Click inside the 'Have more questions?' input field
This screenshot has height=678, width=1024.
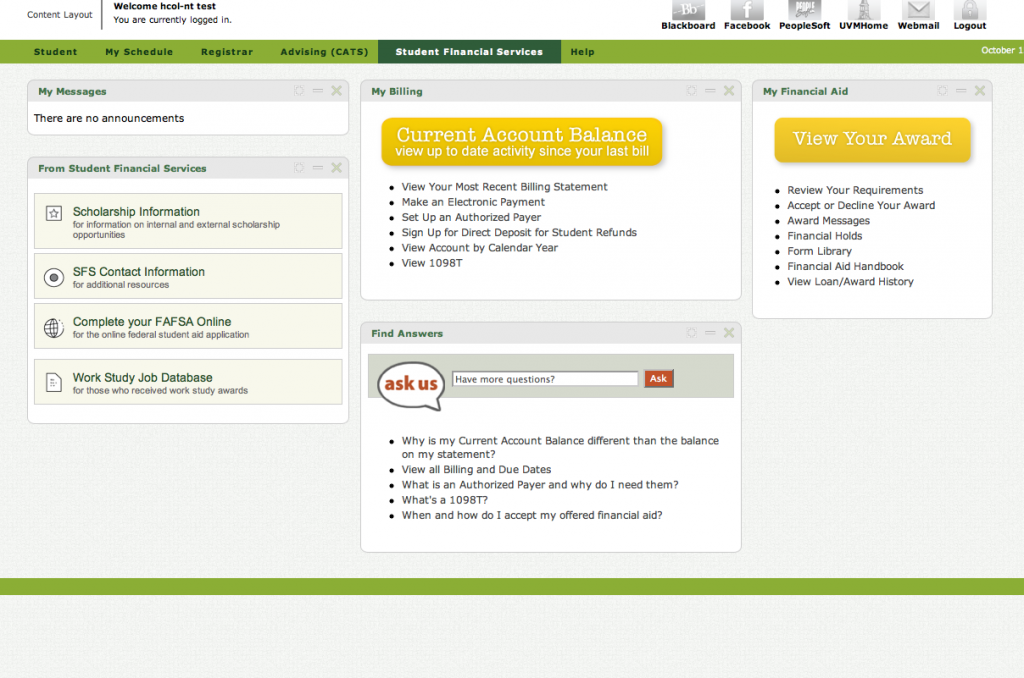(544, 378)
